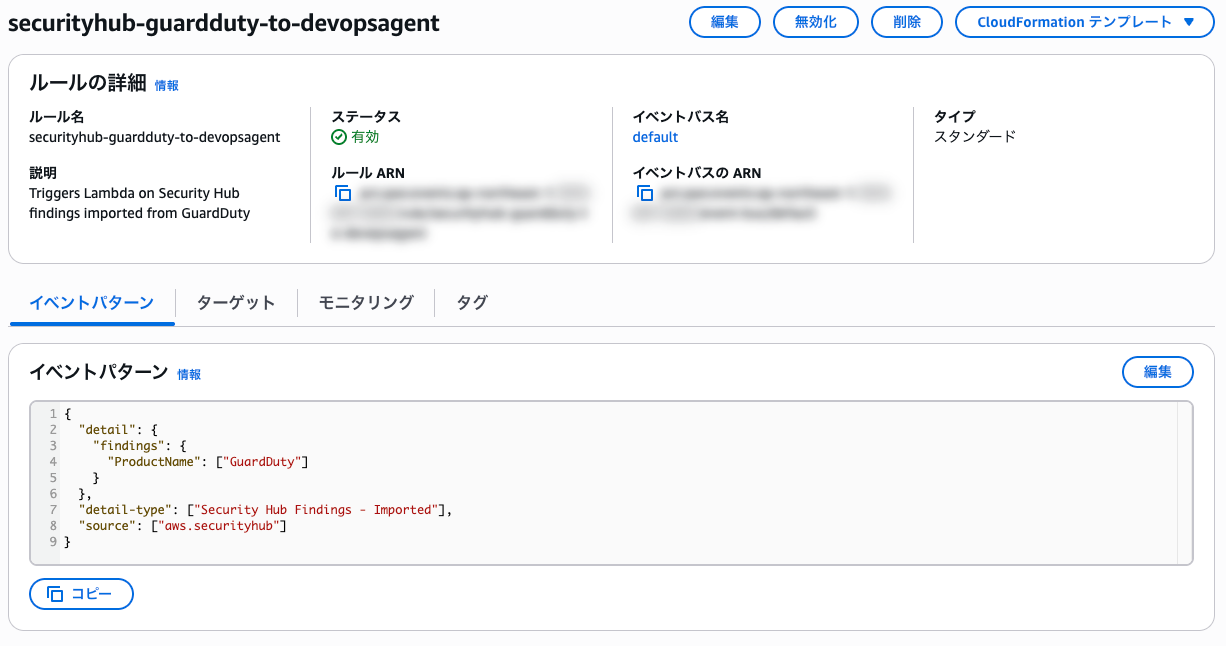This screenshot has width=1226, height=646.
Task: Open the default event bus link
Action: [x=655, y=137]
